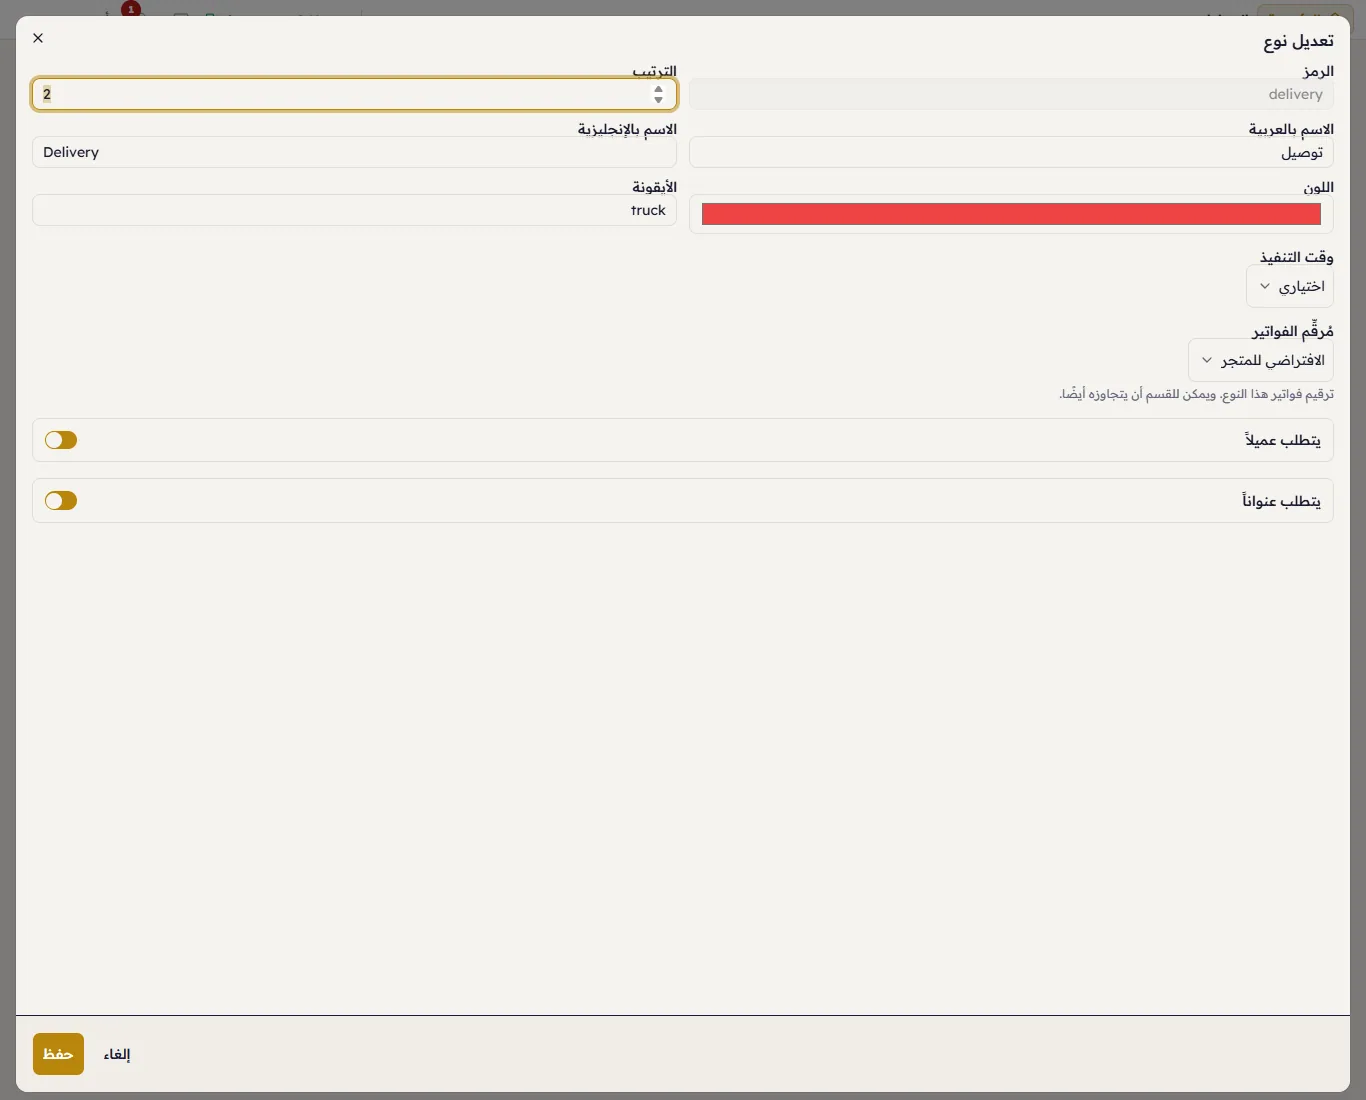Screen dimensions: 1366x1100
Task: Click the تعديل نوع dialog title
Action: point(1298,41)
